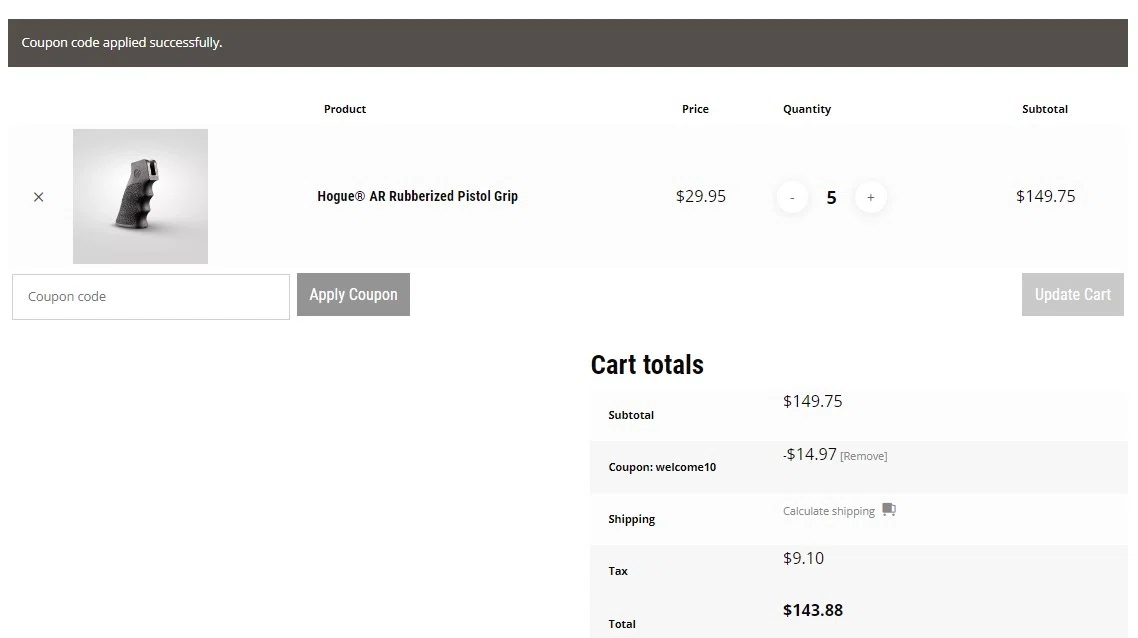Click the Quantity column header
1138x638 pixels.
(x=807, y=109)
